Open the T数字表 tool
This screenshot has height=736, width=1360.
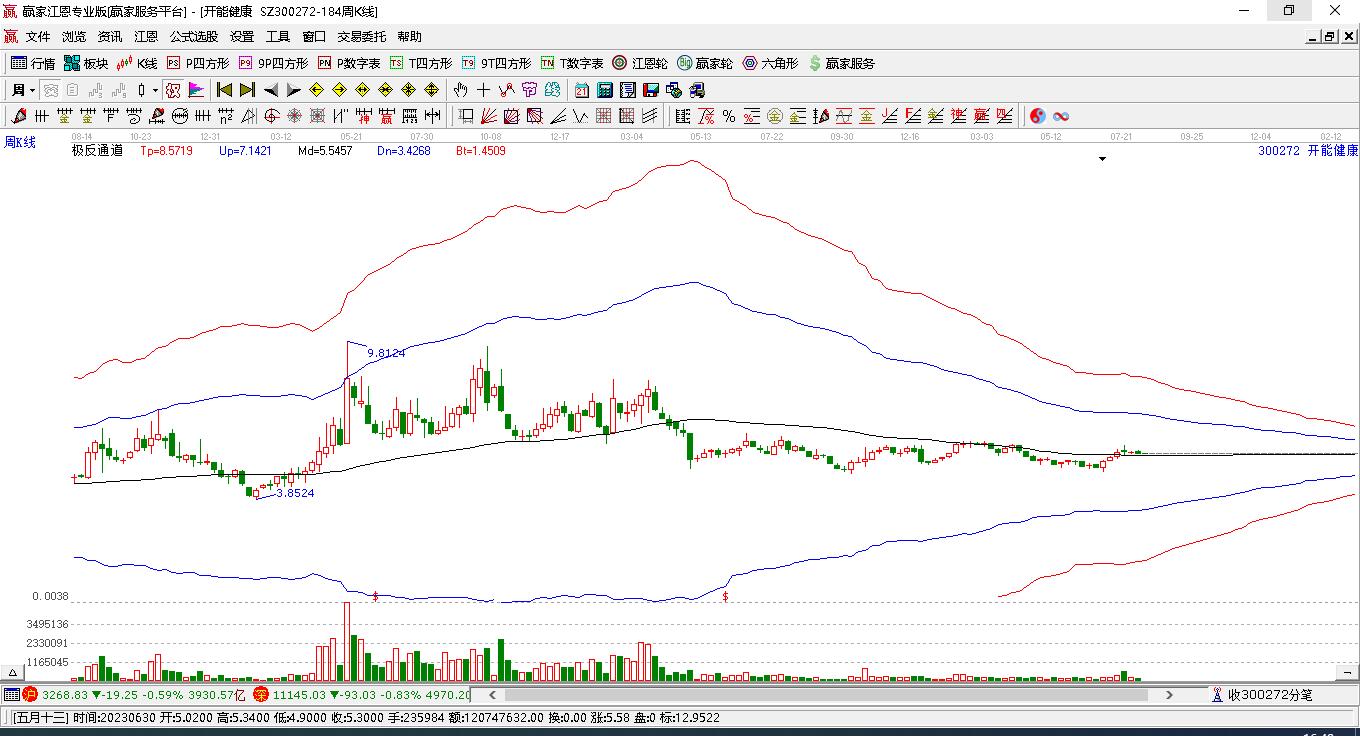click(572, 63)
